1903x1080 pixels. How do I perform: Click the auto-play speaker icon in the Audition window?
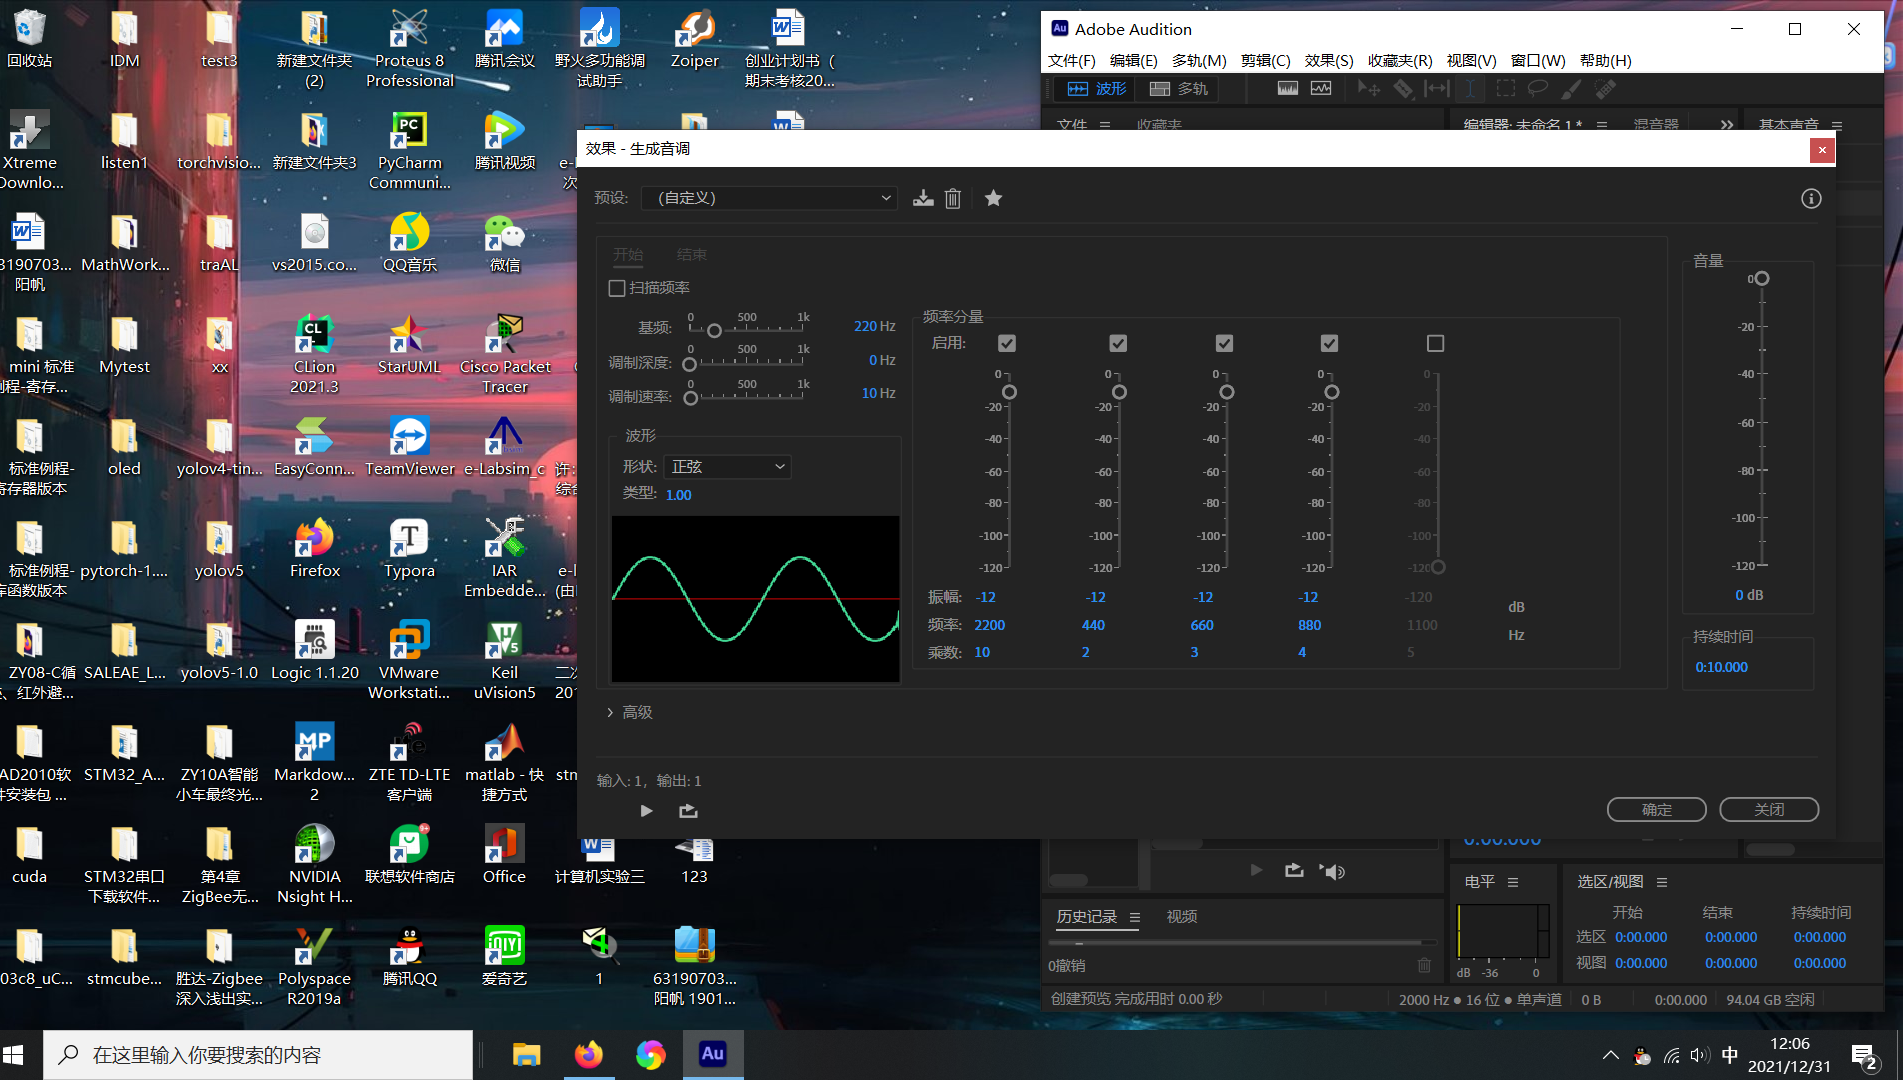pos(1332,871)
